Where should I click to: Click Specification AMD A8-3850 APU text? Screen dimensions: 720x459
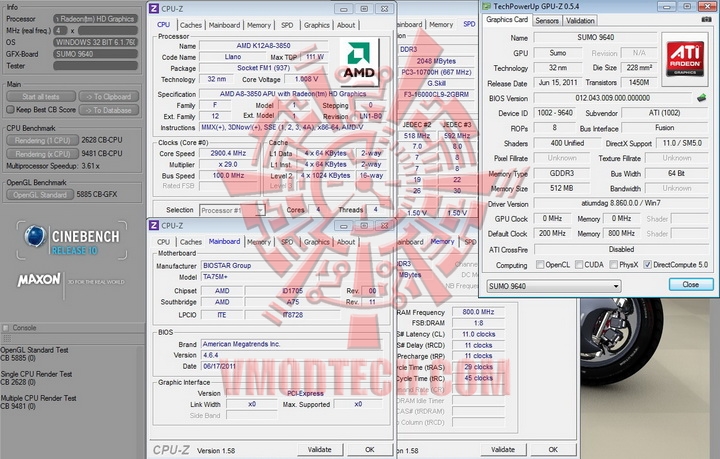tap(292, 94)
